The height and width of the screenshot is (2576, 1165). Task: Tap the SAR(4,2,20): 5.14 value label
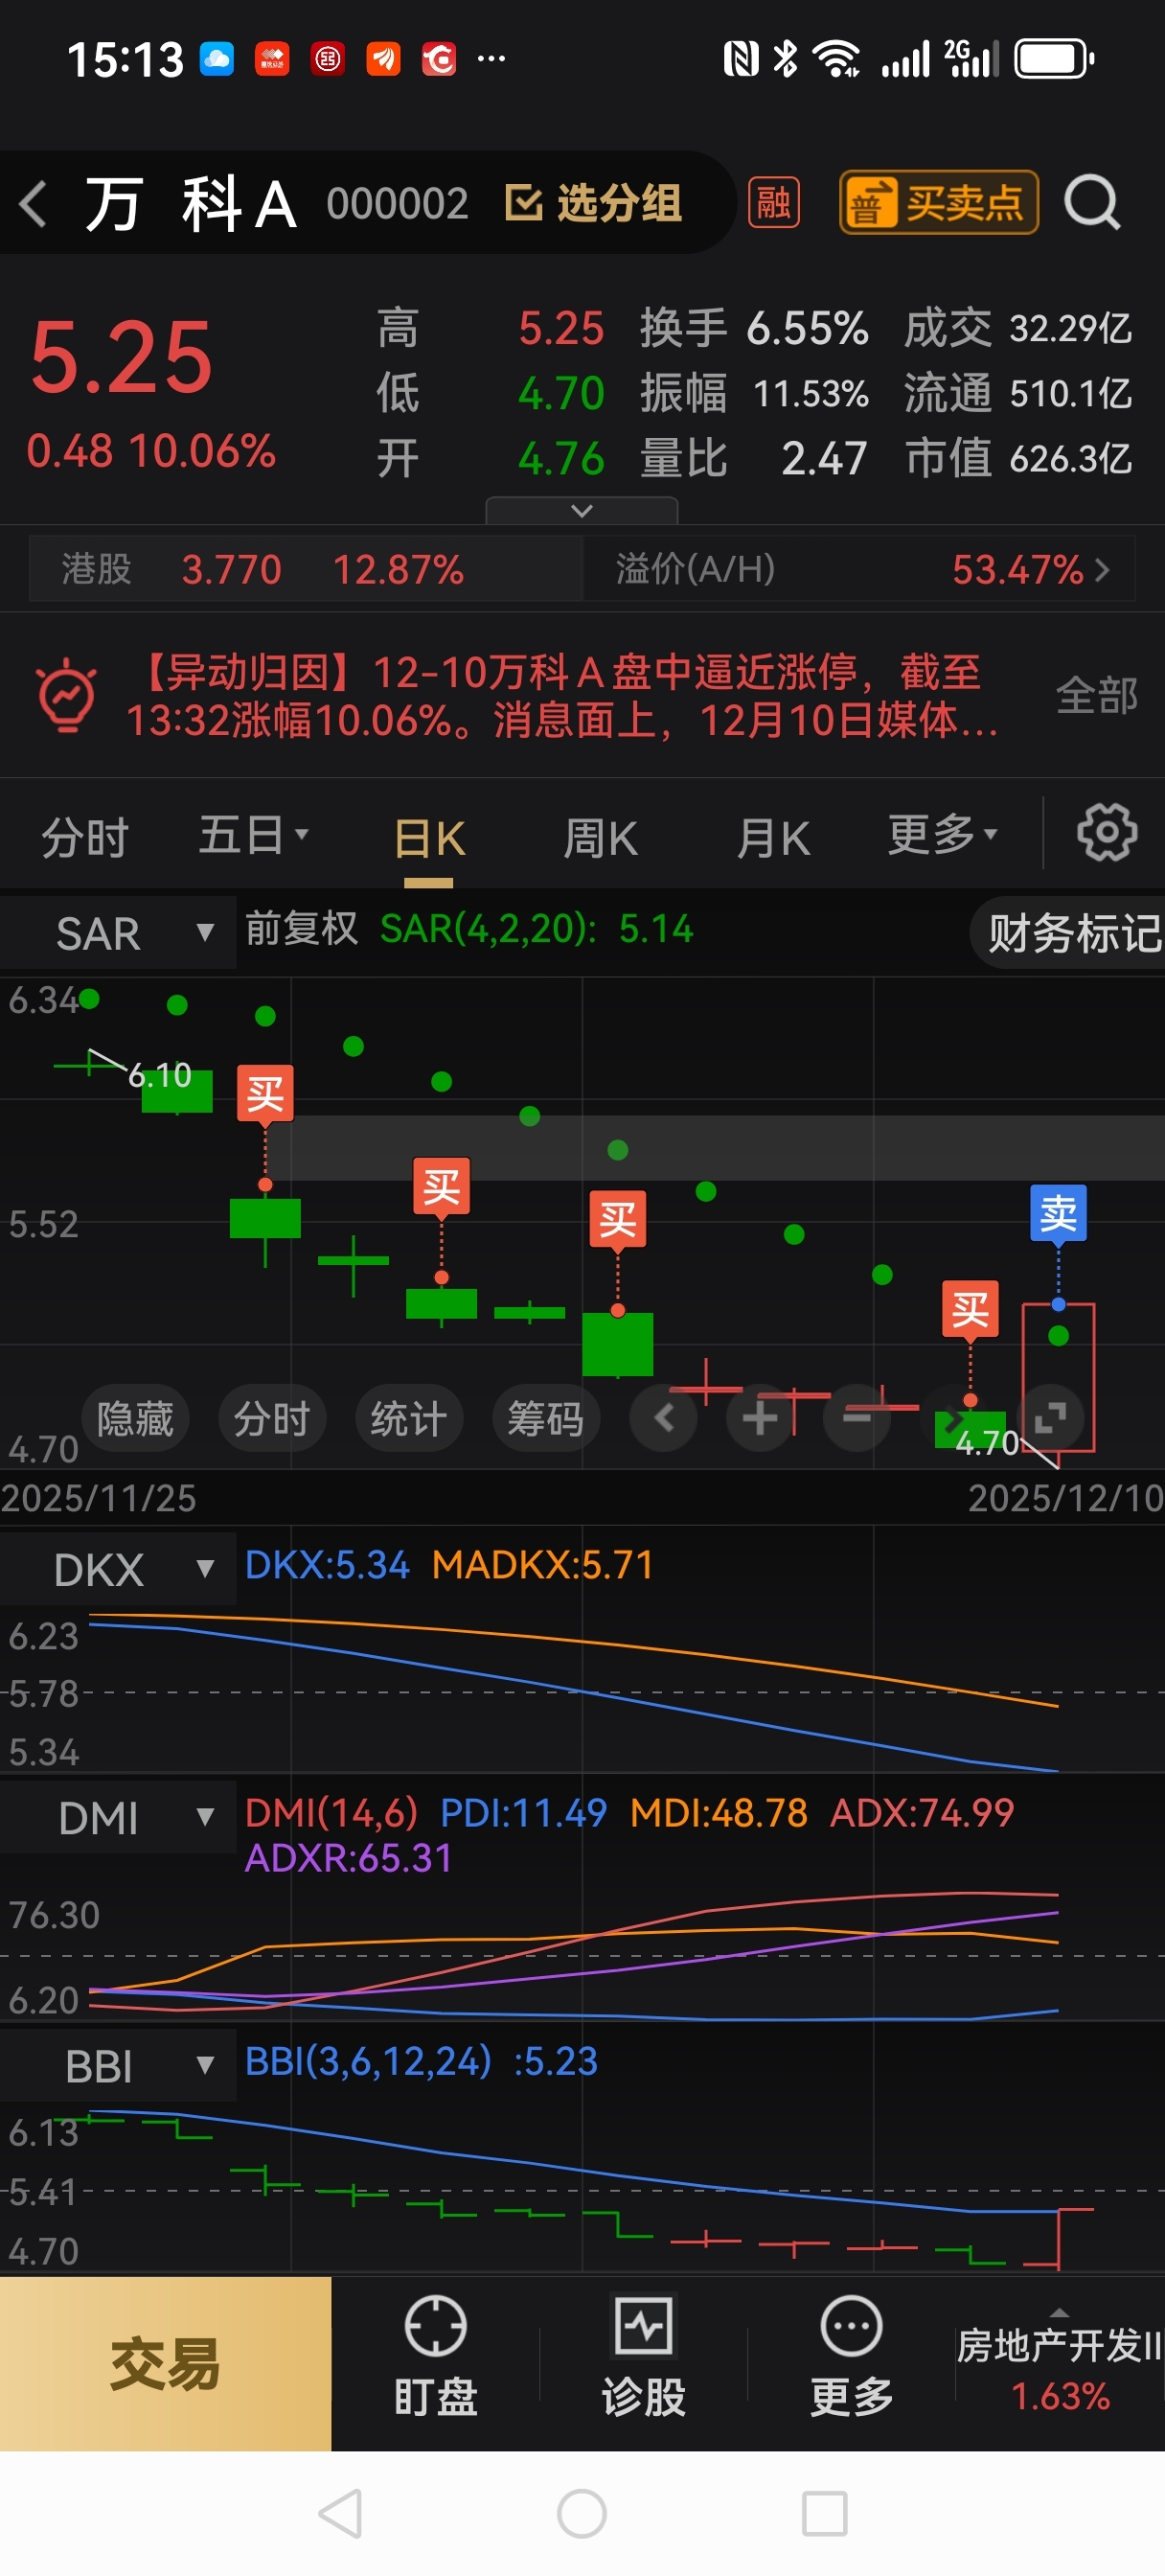click(x=536, y=929)
